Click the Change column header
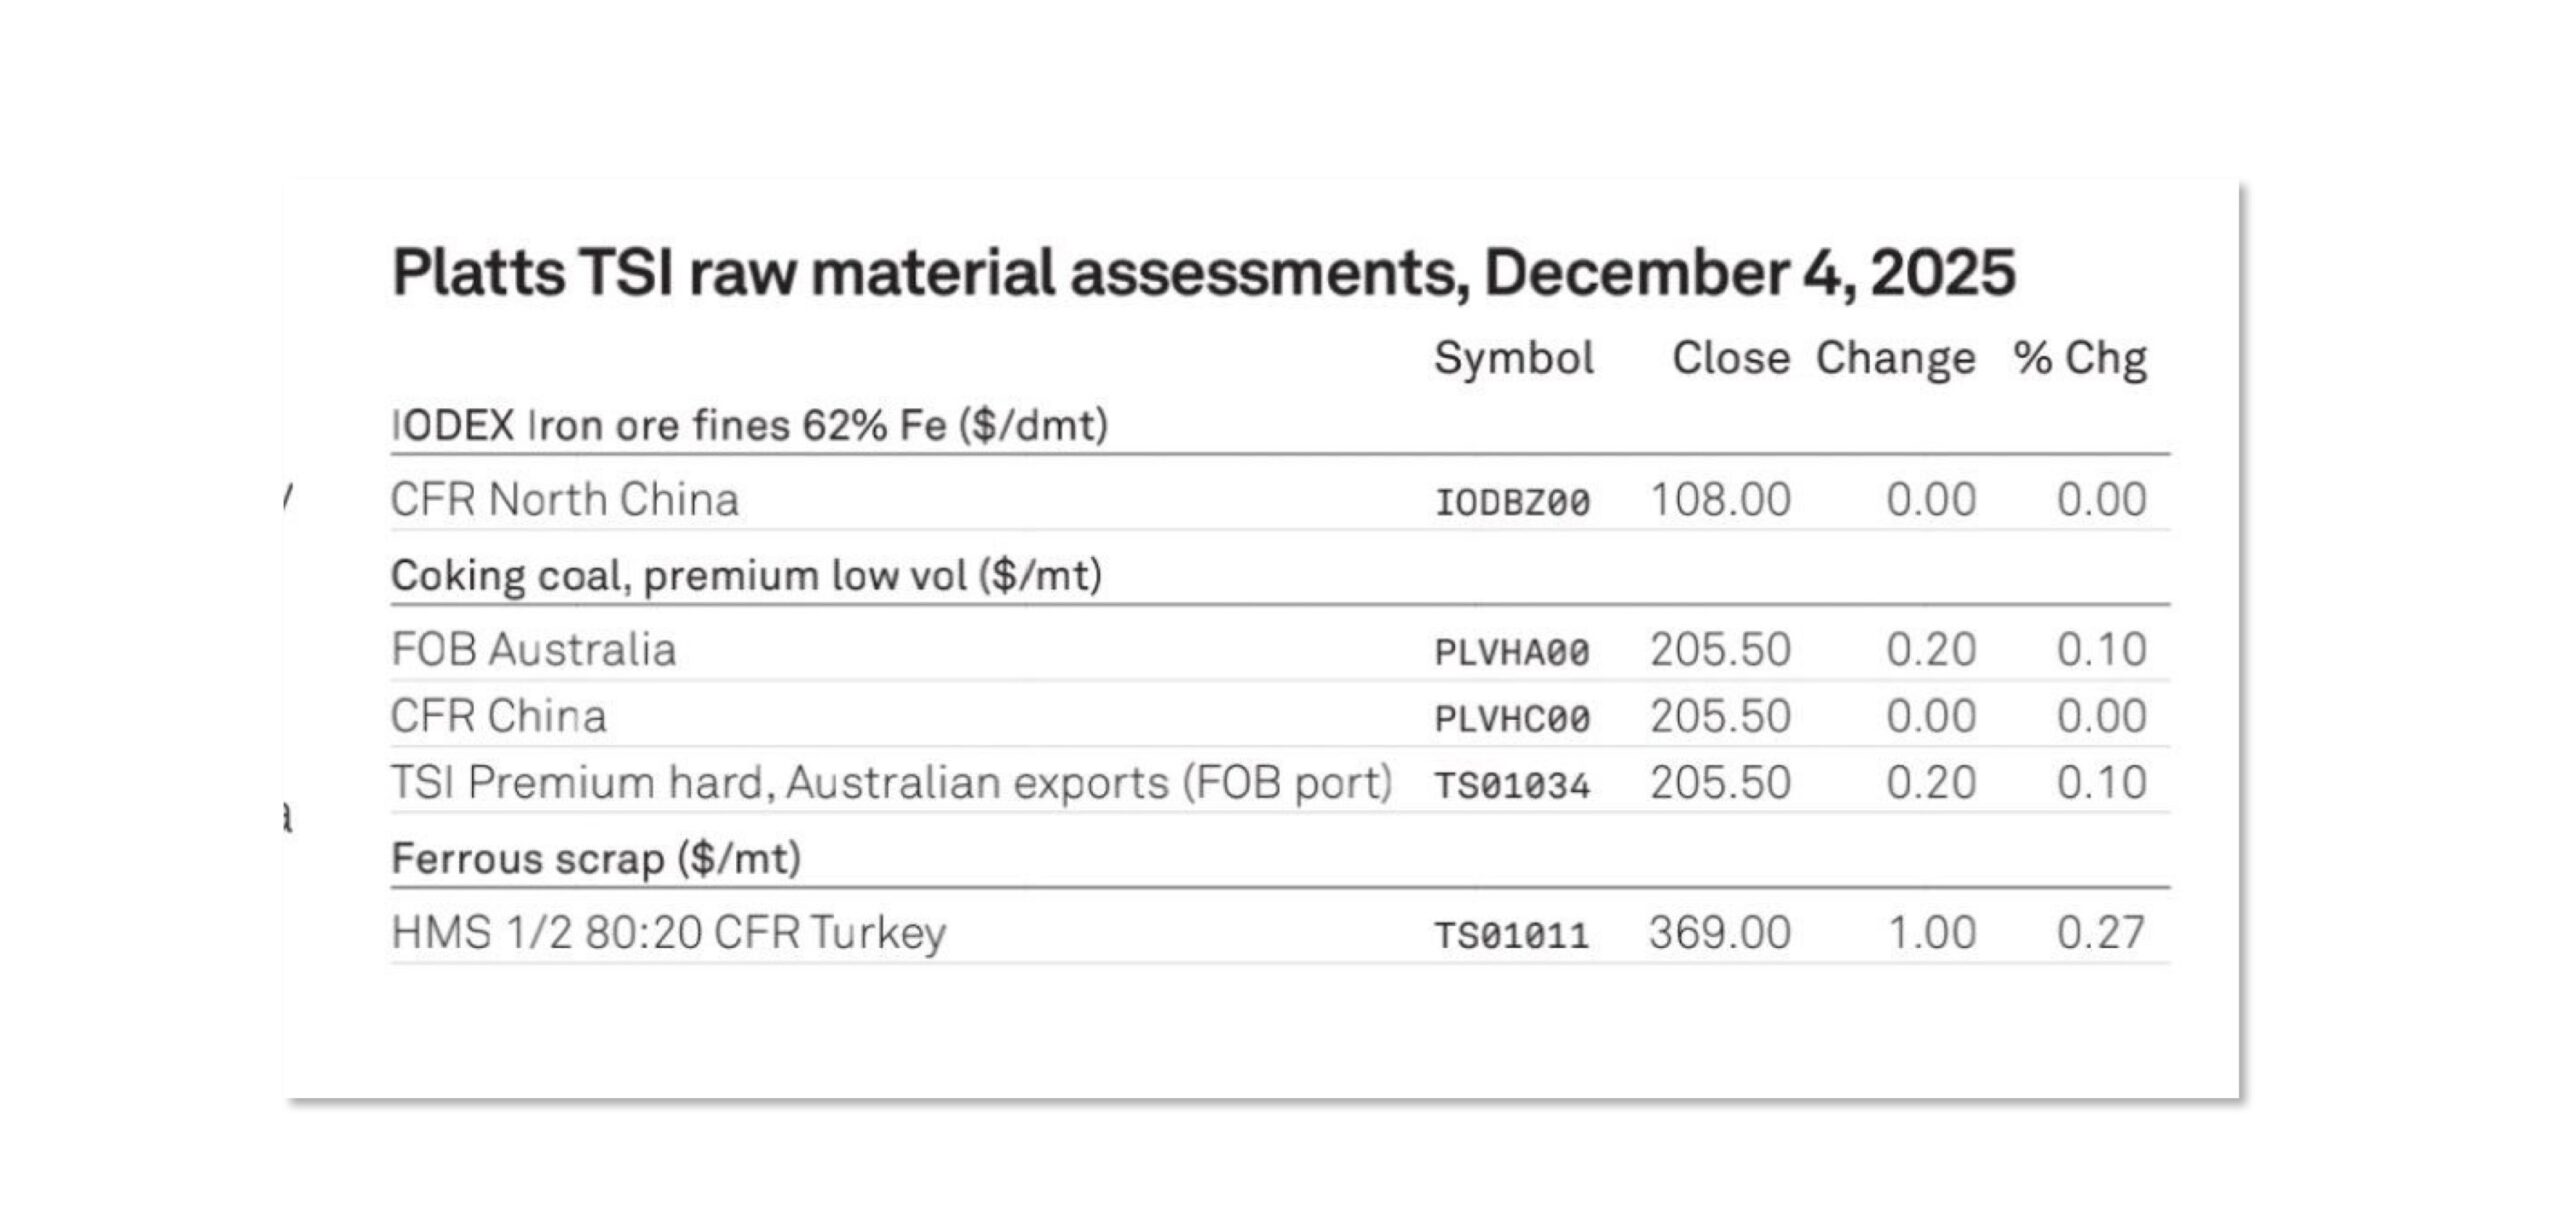This screenshot has width=2560, height=1213. 1895,358
